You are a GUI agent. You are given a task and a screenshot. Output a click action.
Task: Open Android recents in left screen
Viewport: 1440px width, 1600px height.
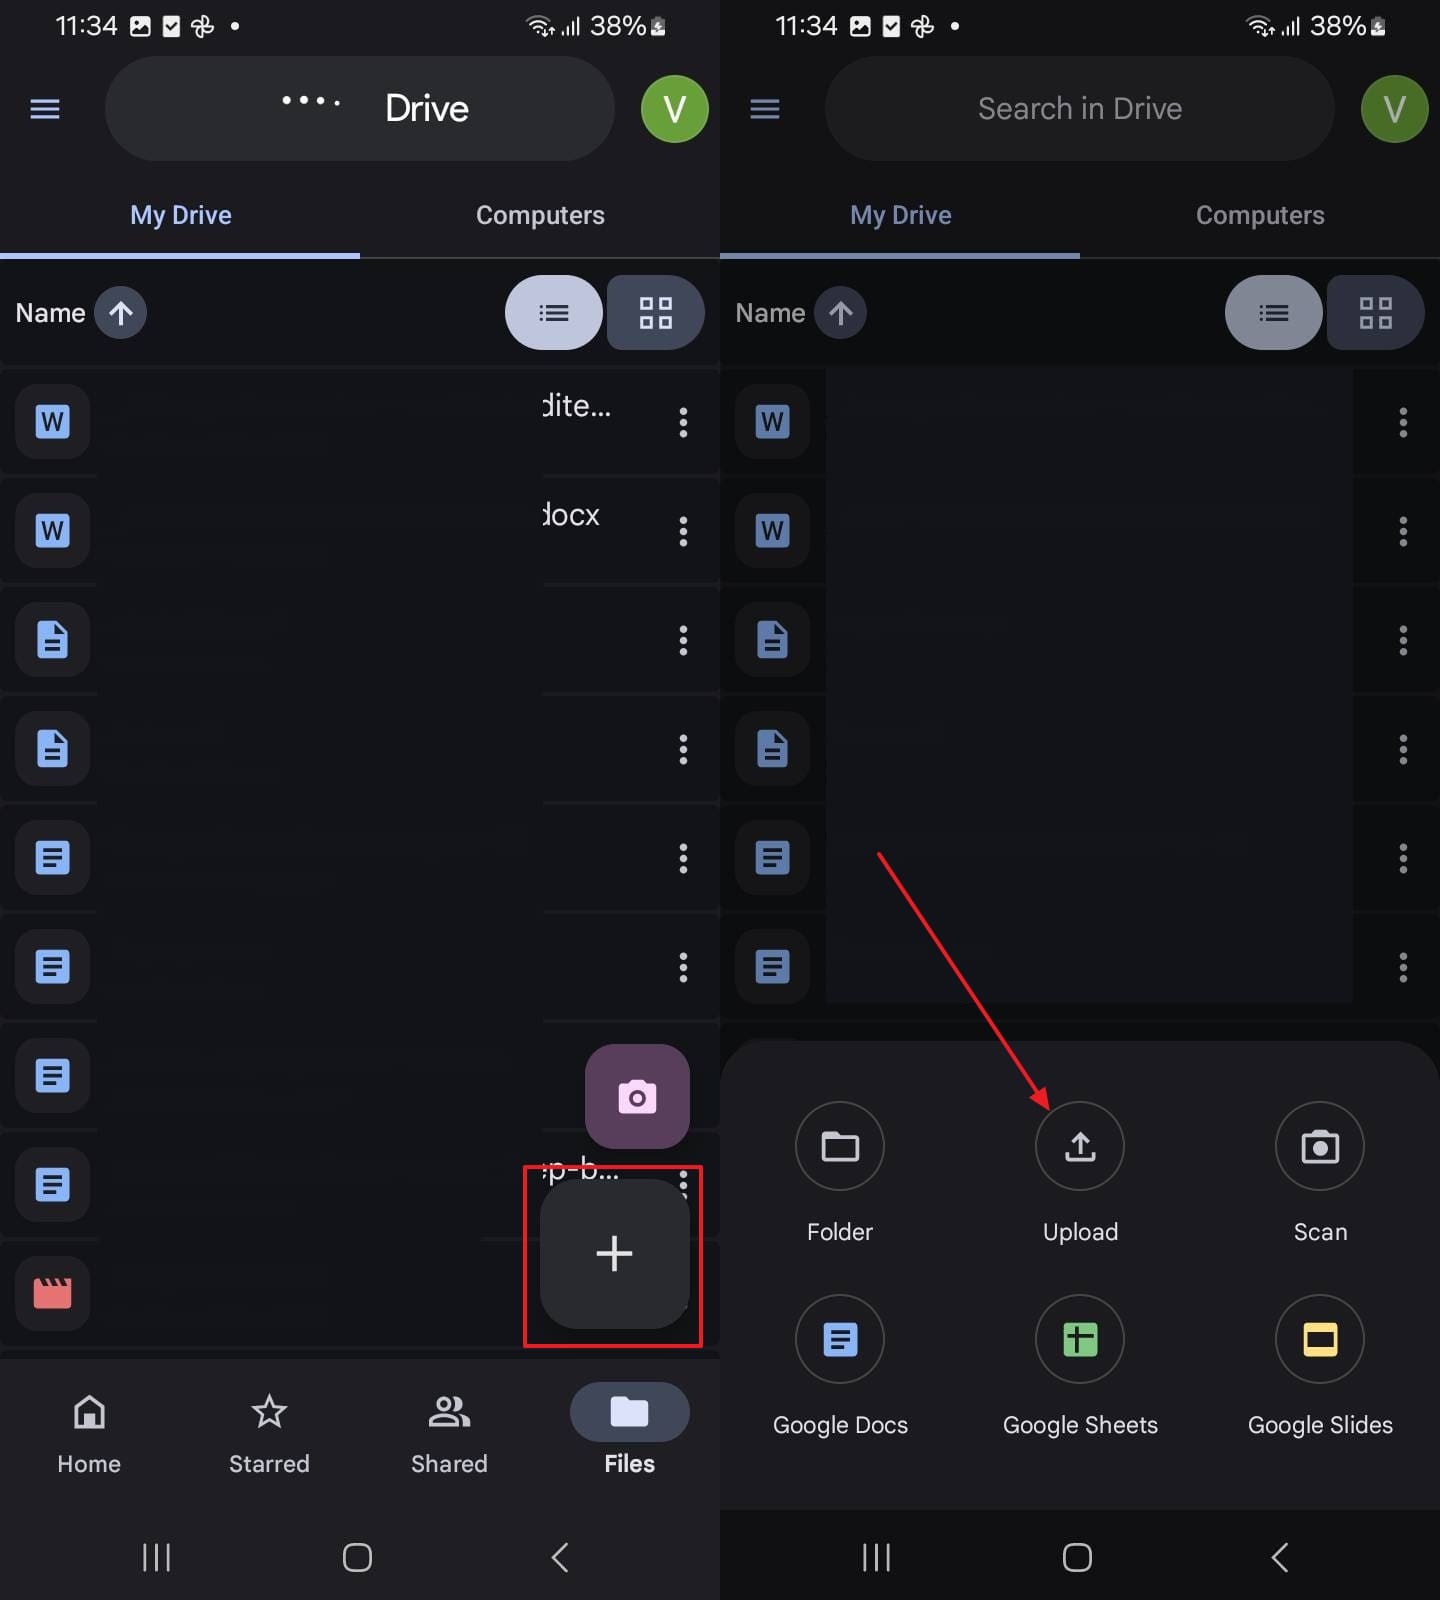[x=157, y=1557]
